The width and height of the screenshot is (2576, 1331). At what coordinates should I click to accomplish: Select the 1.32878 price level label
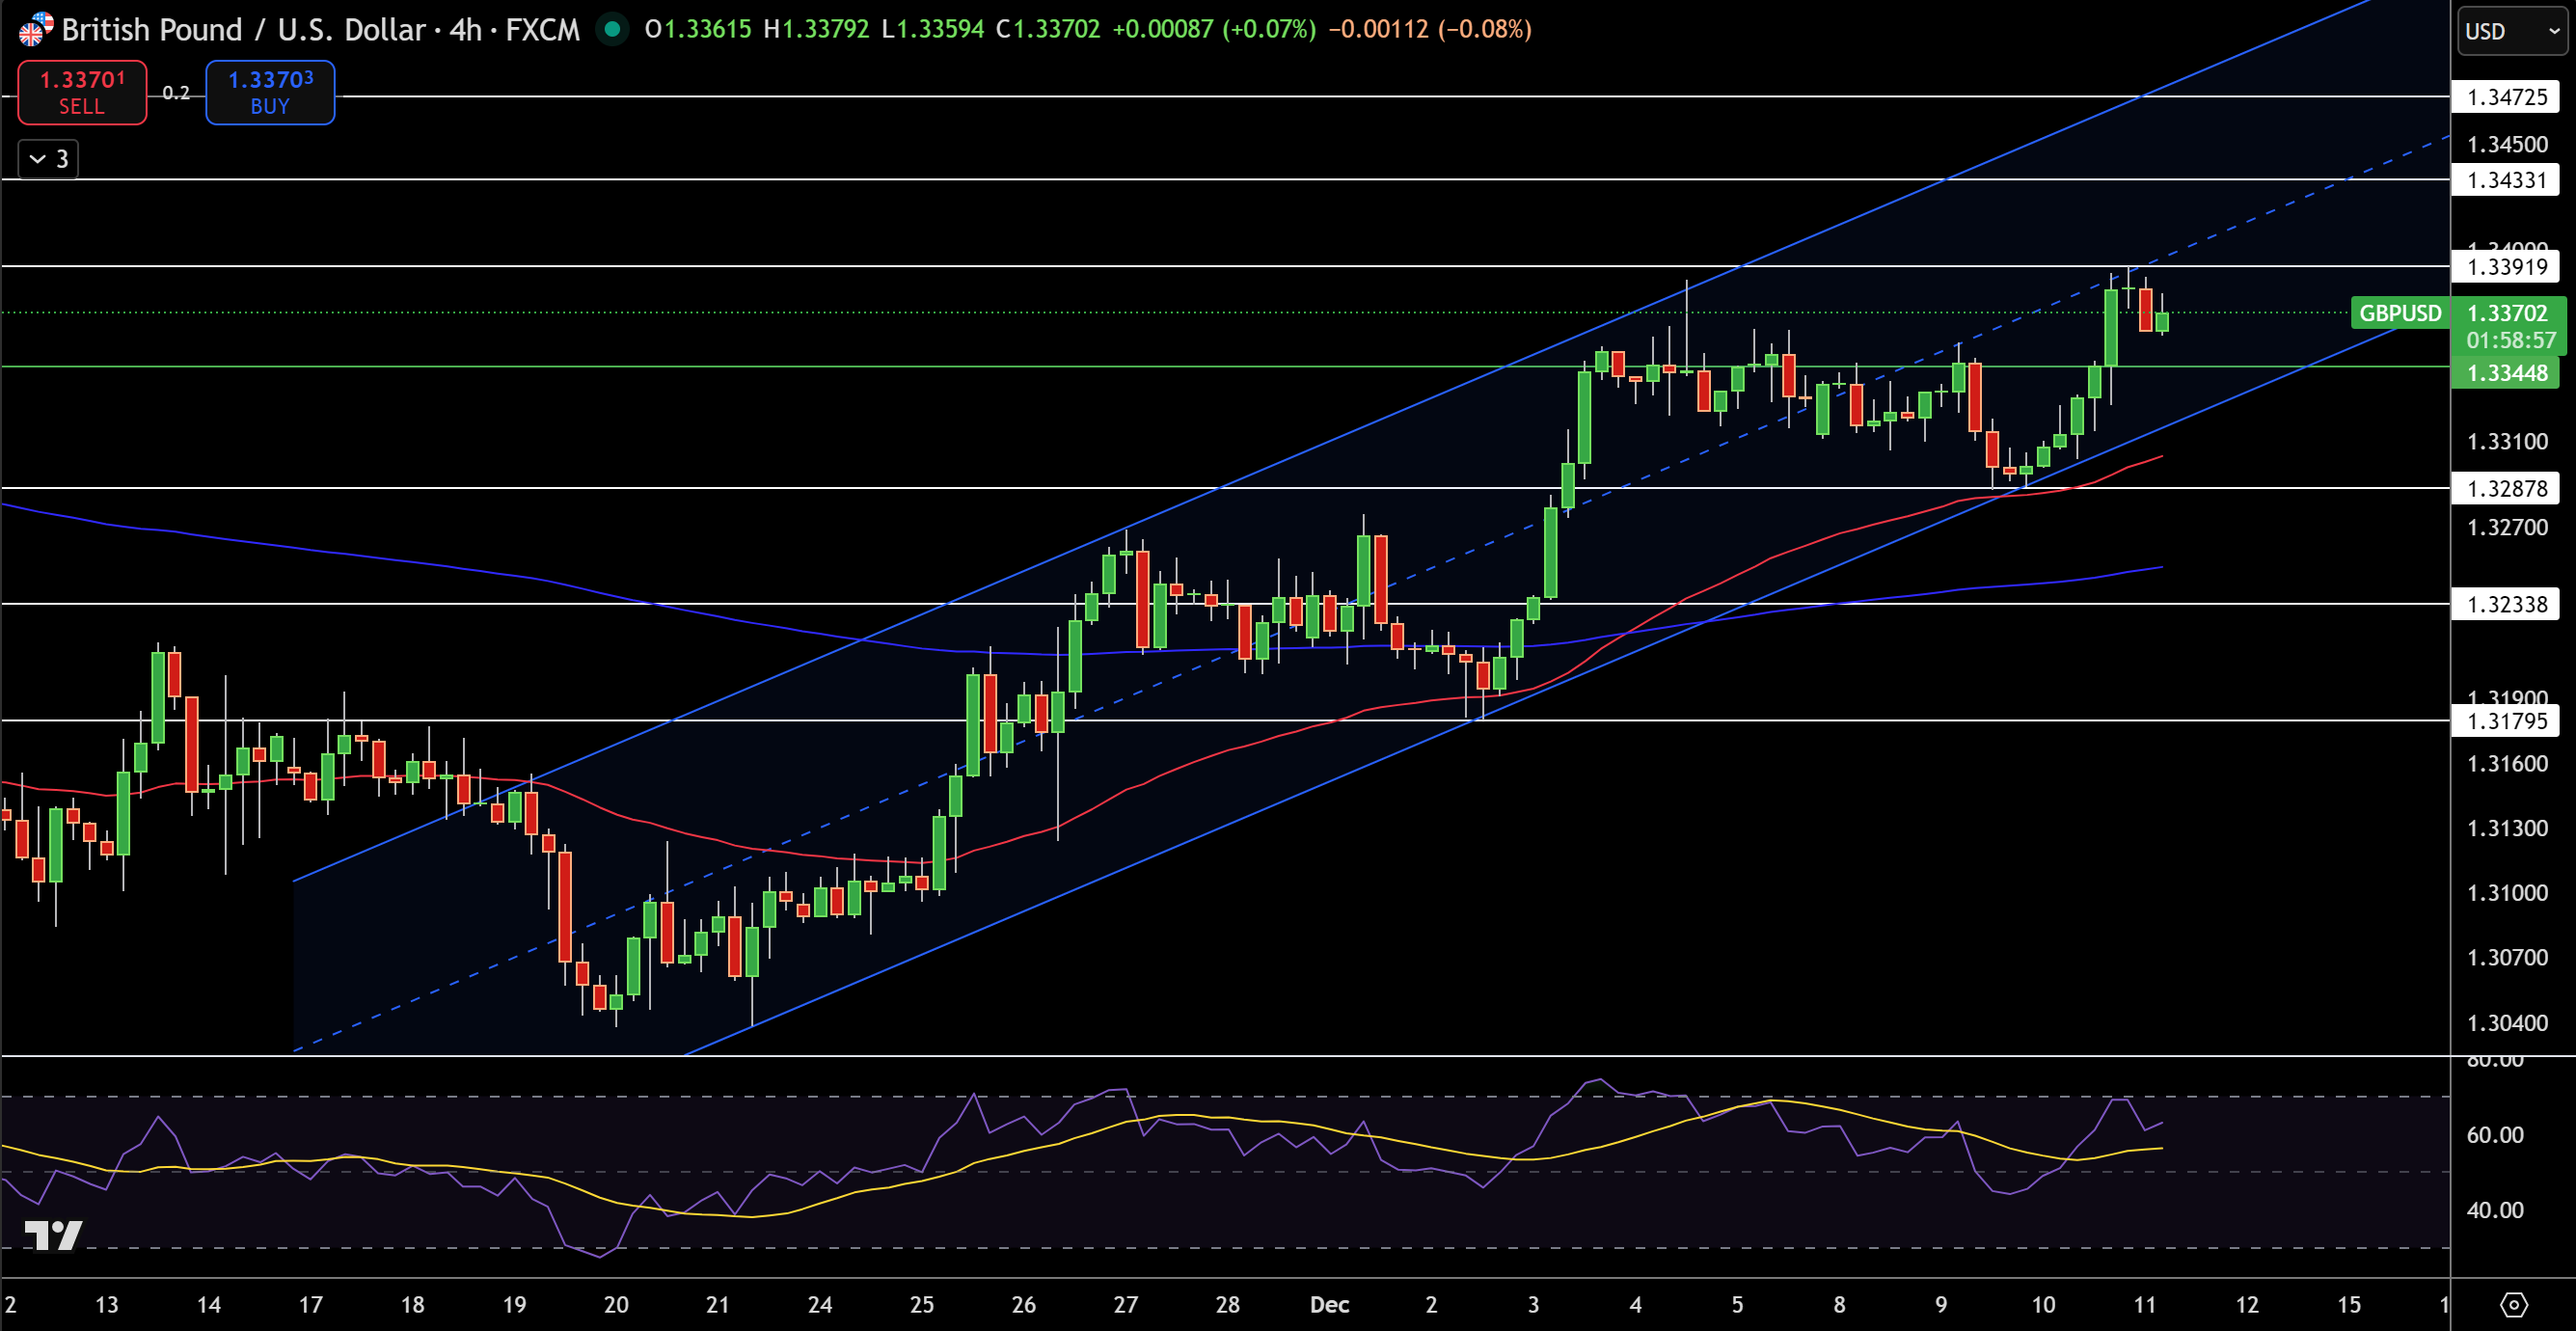click(x=2506, y=488)
